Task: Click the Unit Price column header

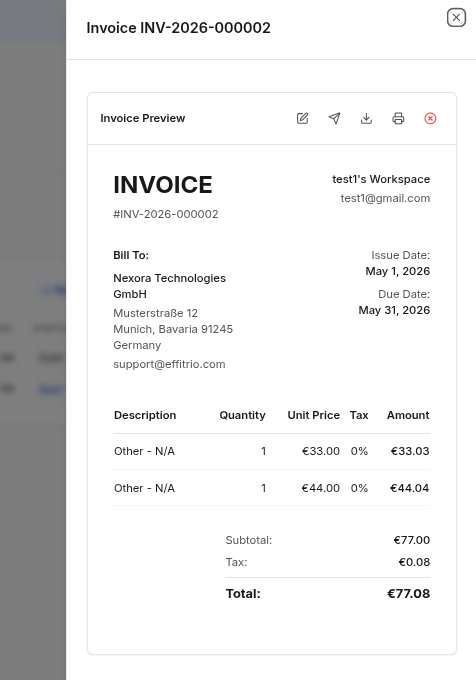Action: [313, 415]
